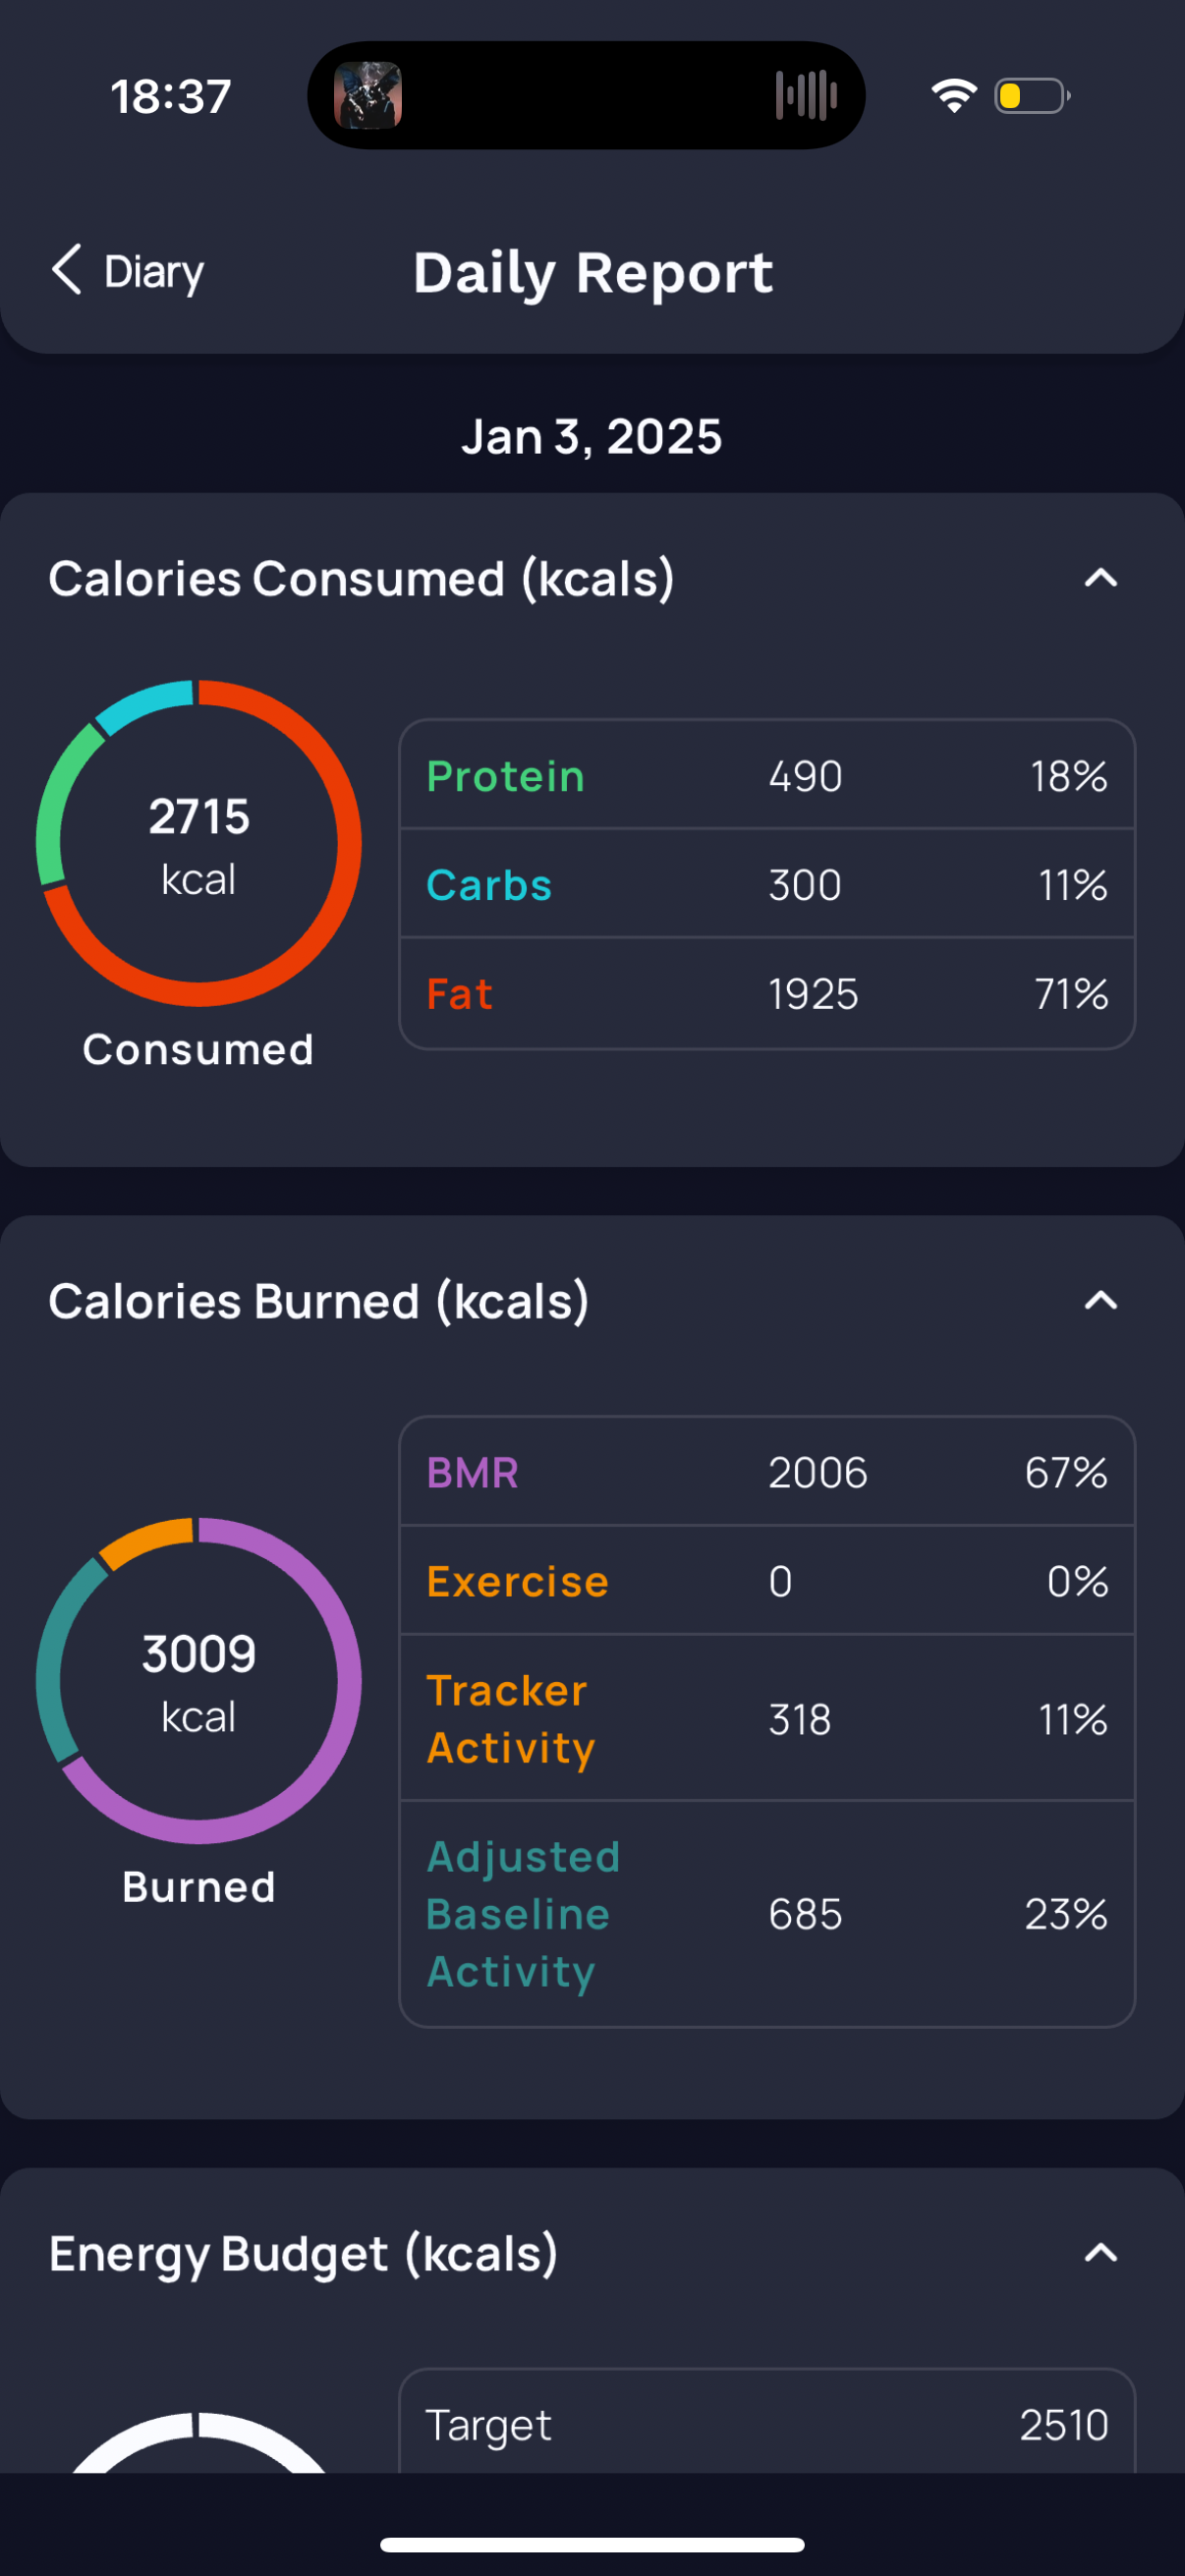Tap the battery indicator icon
Screen dimensions: 1185x2576
pos(1031,96)
